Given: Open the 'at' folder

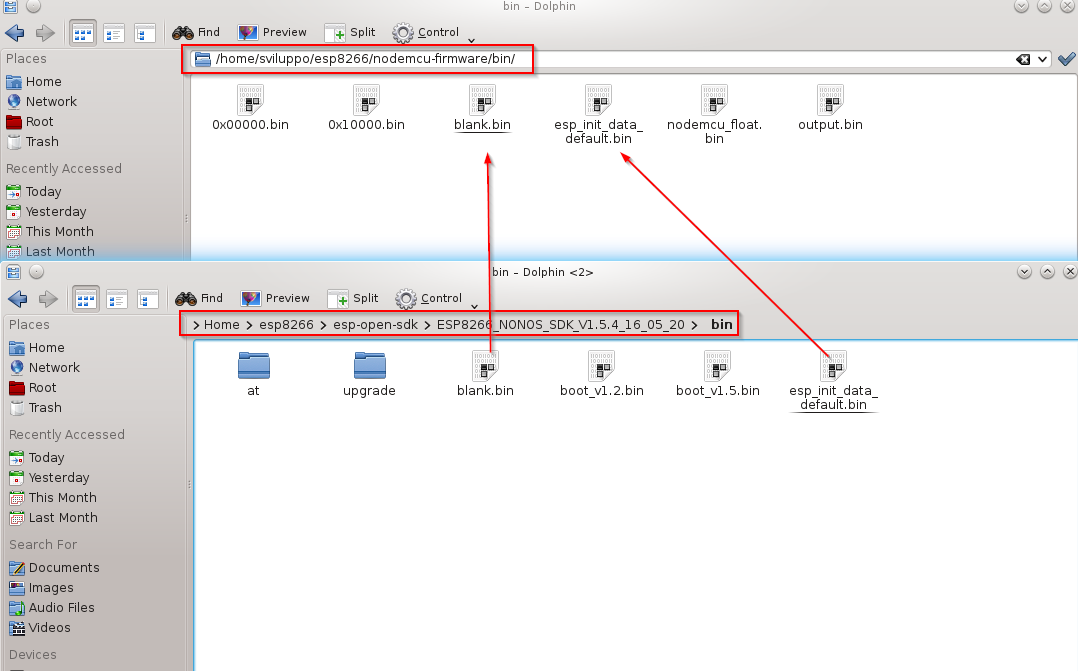Looking at the screenshot, I should pos(253,366).
